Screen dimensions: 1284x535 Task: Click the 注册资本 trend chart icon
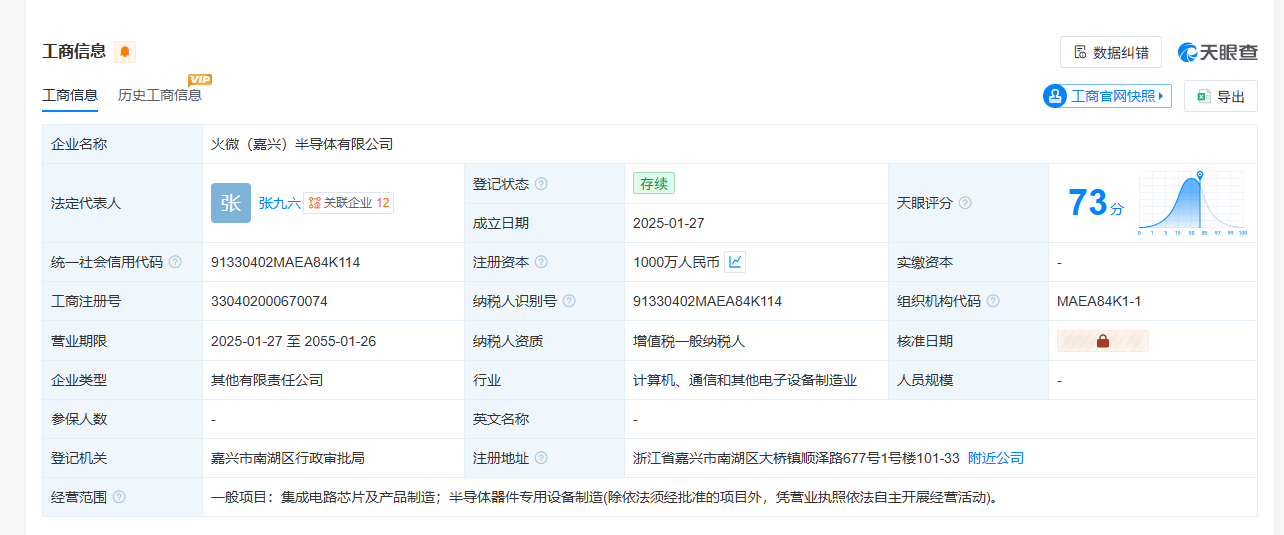[735, 262]
